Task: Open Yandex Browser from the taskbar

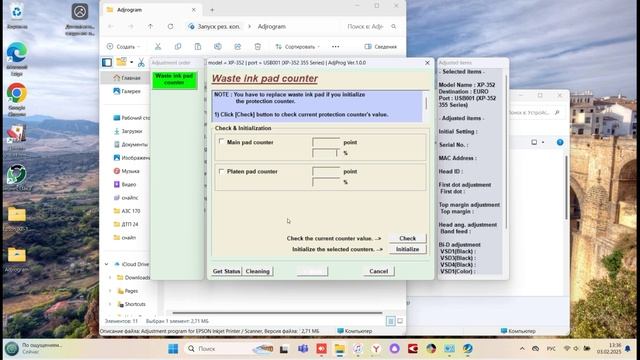Action: [376, 349]
